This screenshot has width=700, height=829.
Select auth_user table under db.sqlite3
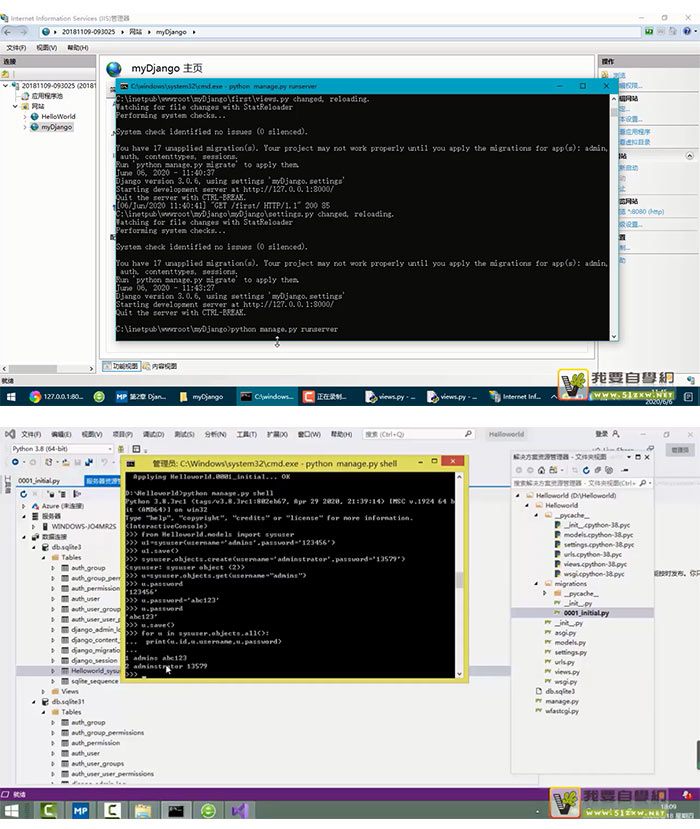tap(85, 598)
